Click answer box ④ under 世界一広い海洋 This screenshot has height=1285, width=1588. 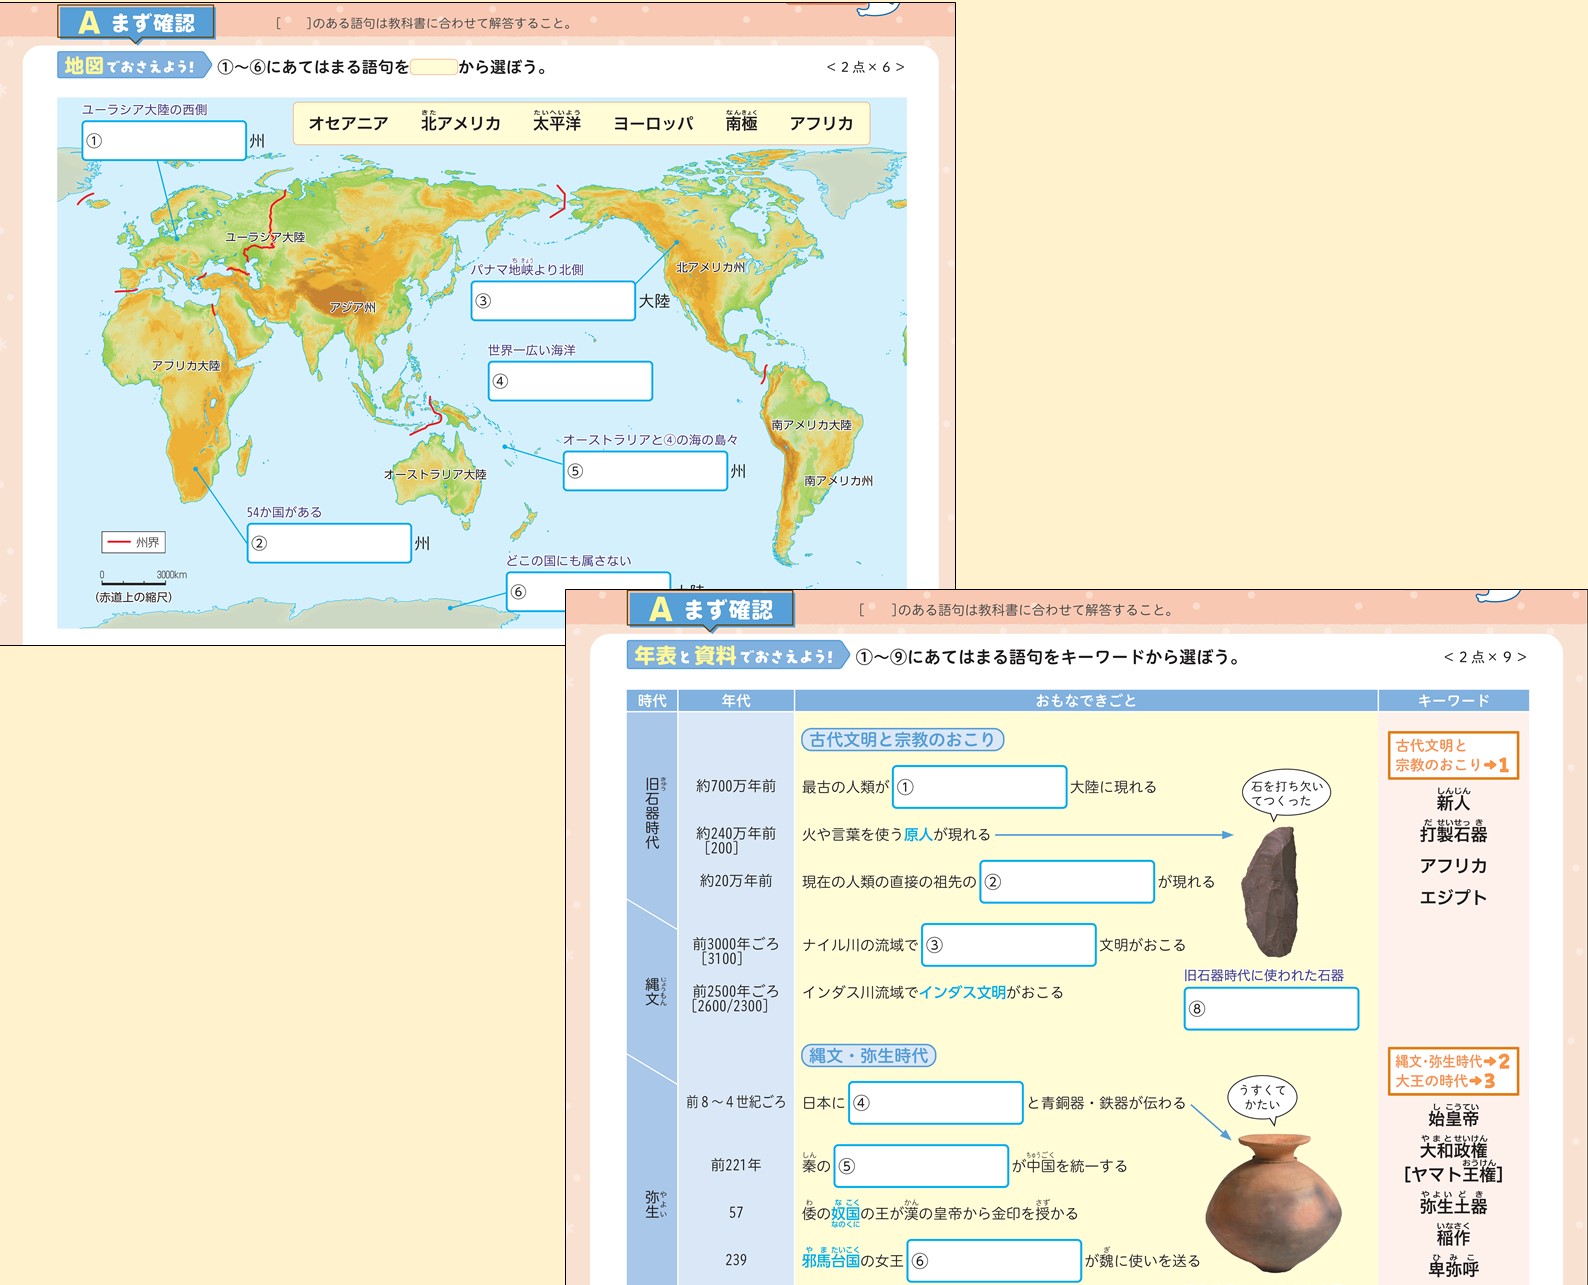(570, 381)
